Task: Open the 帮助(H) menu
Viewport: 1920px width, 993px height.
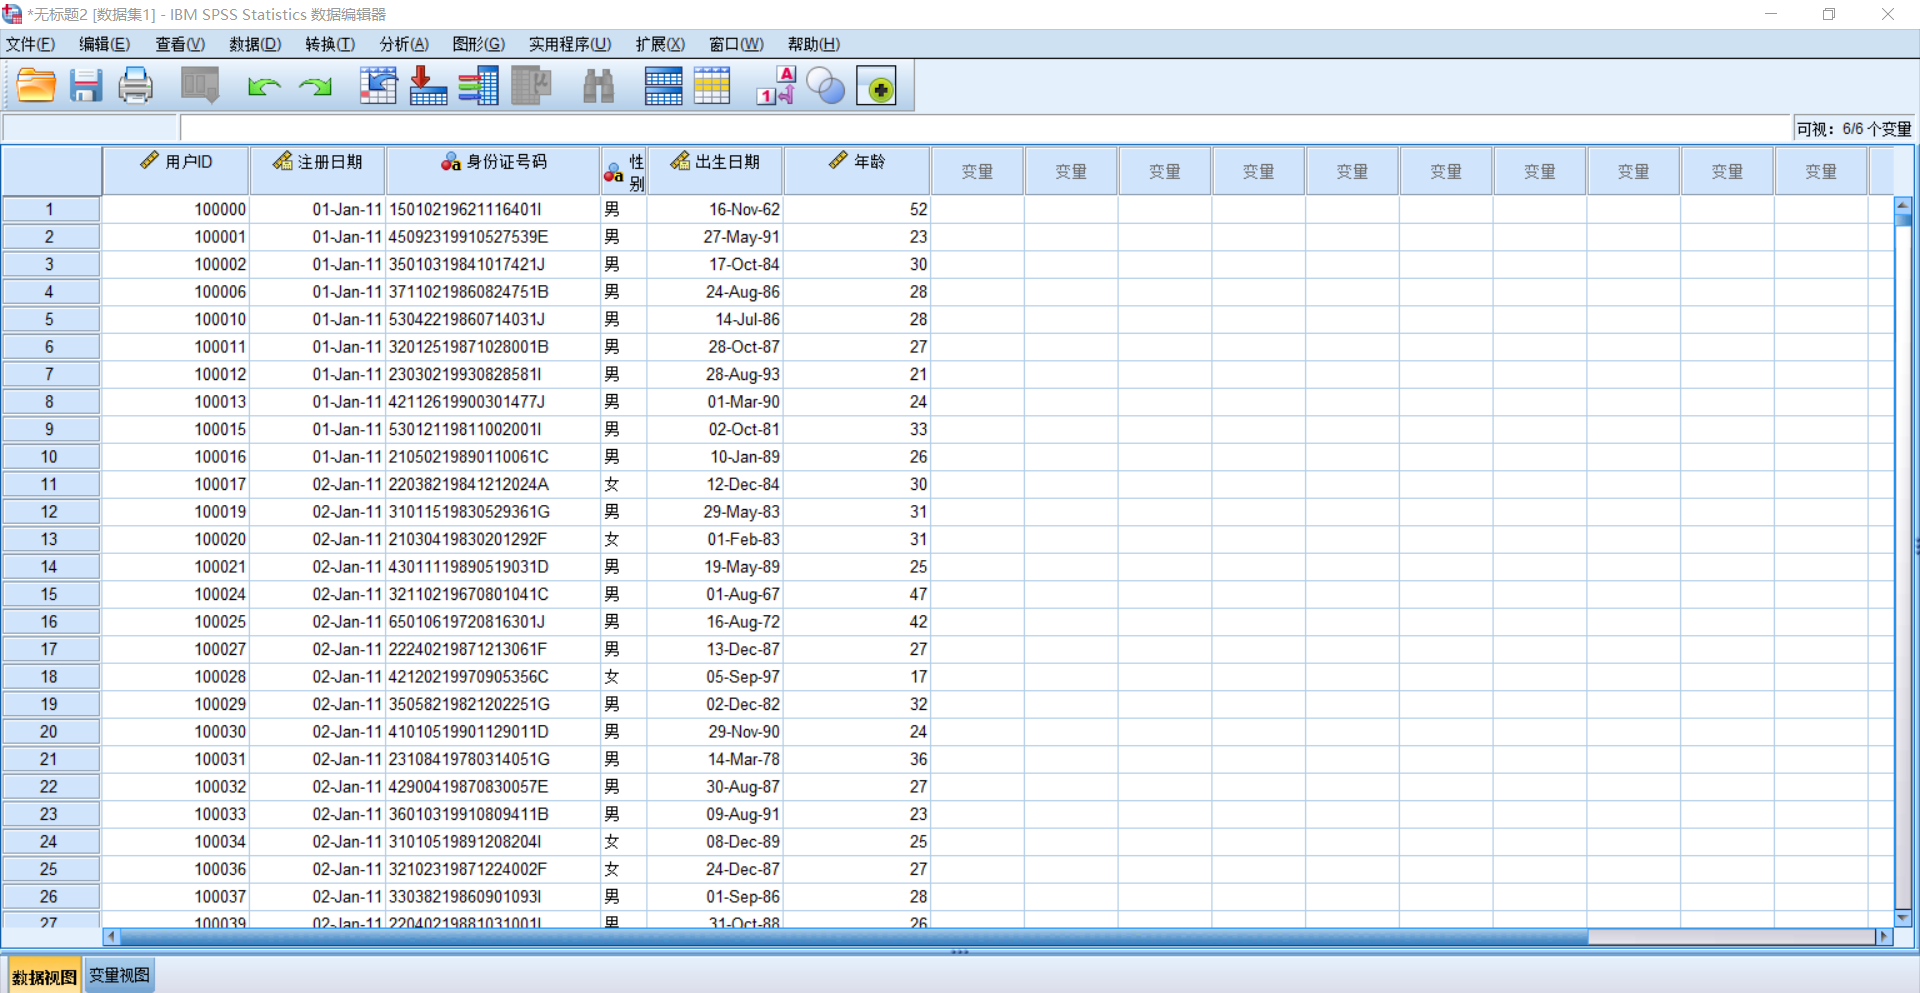Action: click(813, 44)
